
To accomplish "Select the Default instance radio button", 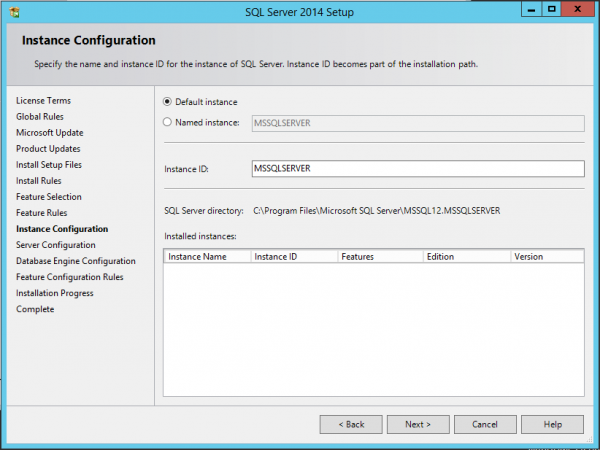I will 167,102.
